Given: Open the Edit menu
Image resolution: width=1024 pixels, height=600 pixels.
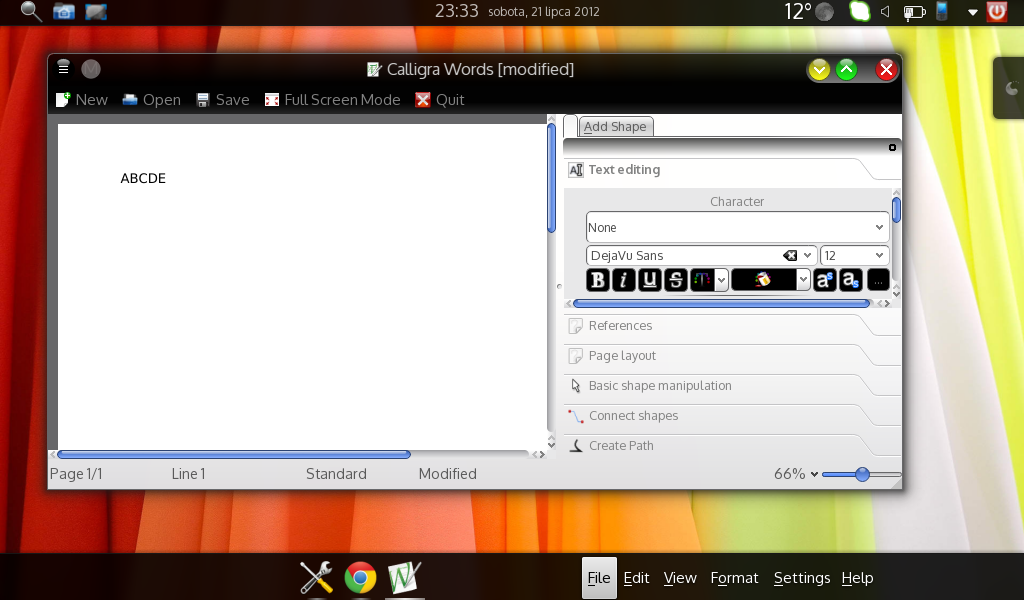Looking at the screenshot, I should 636,578.
